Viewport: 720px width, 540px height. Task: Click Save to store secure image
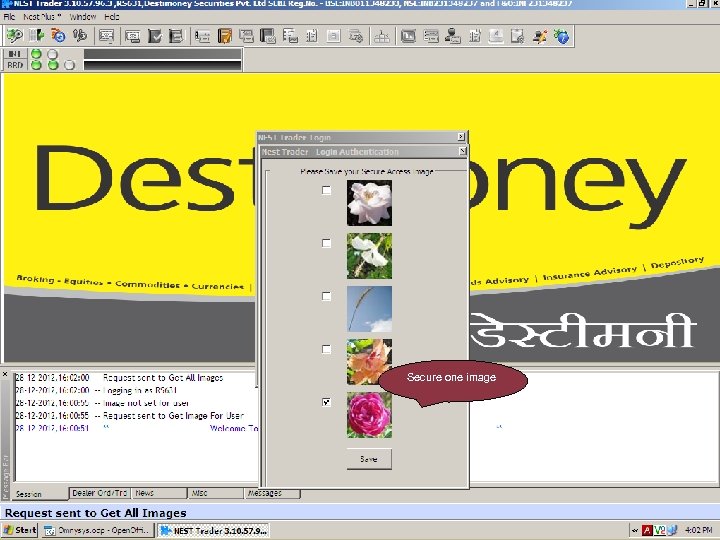369,459
